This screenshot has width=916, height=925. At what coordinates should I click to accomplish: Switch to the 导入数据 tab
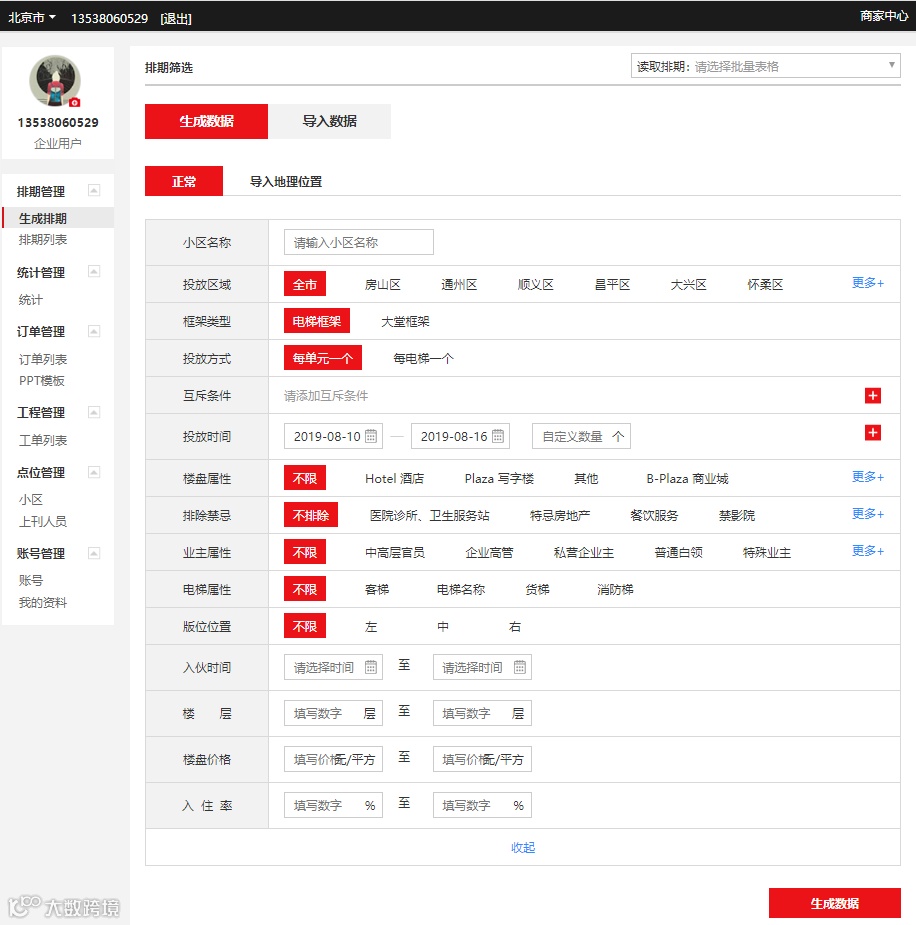coord(329,122)
